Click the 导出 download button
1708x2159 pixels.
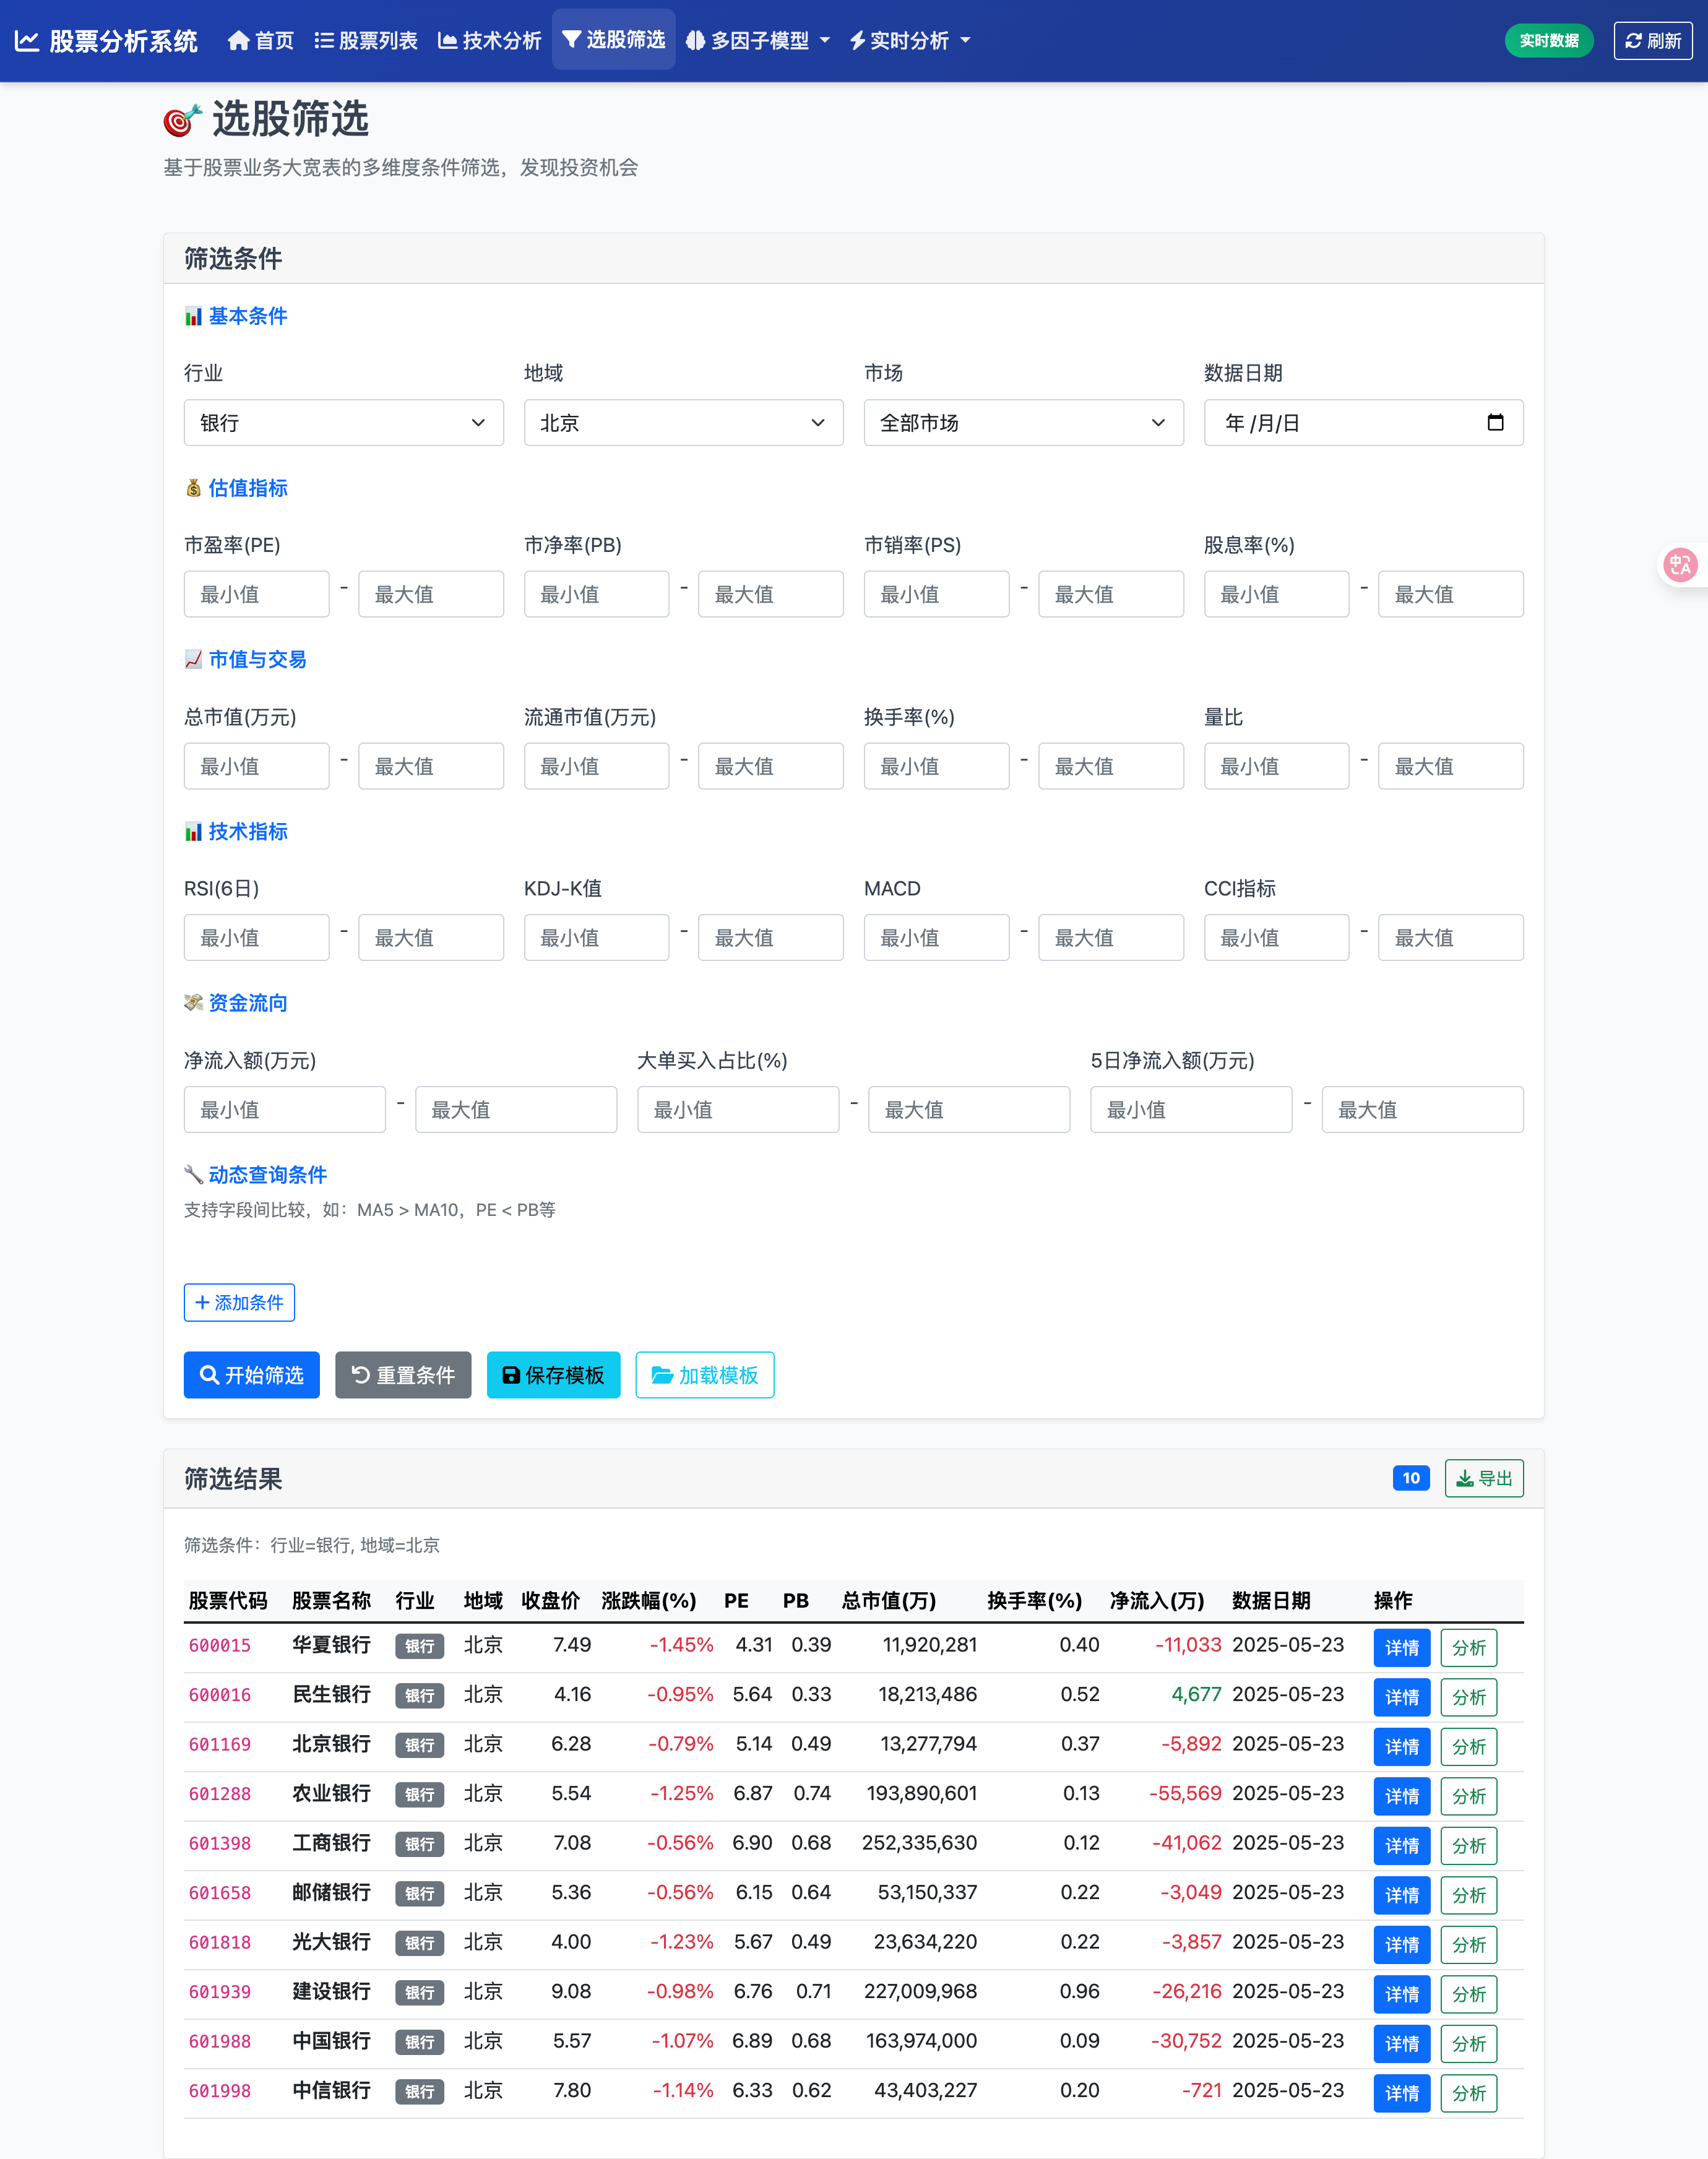[x=1483, y=1478]
